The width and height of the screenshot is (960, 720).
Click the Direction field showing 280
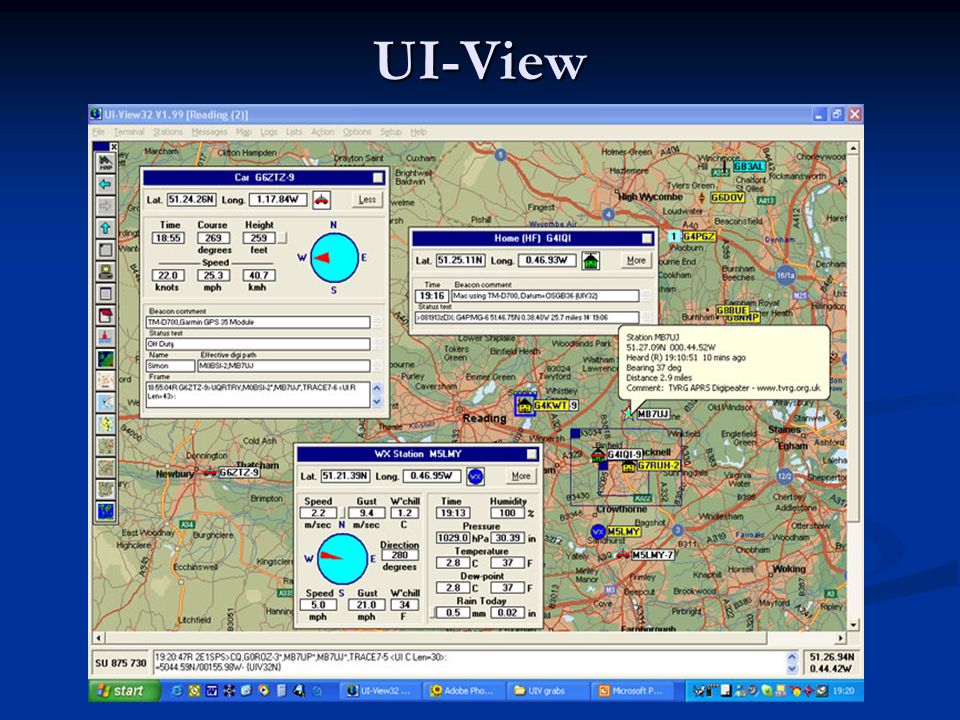[x=400, y=555]
